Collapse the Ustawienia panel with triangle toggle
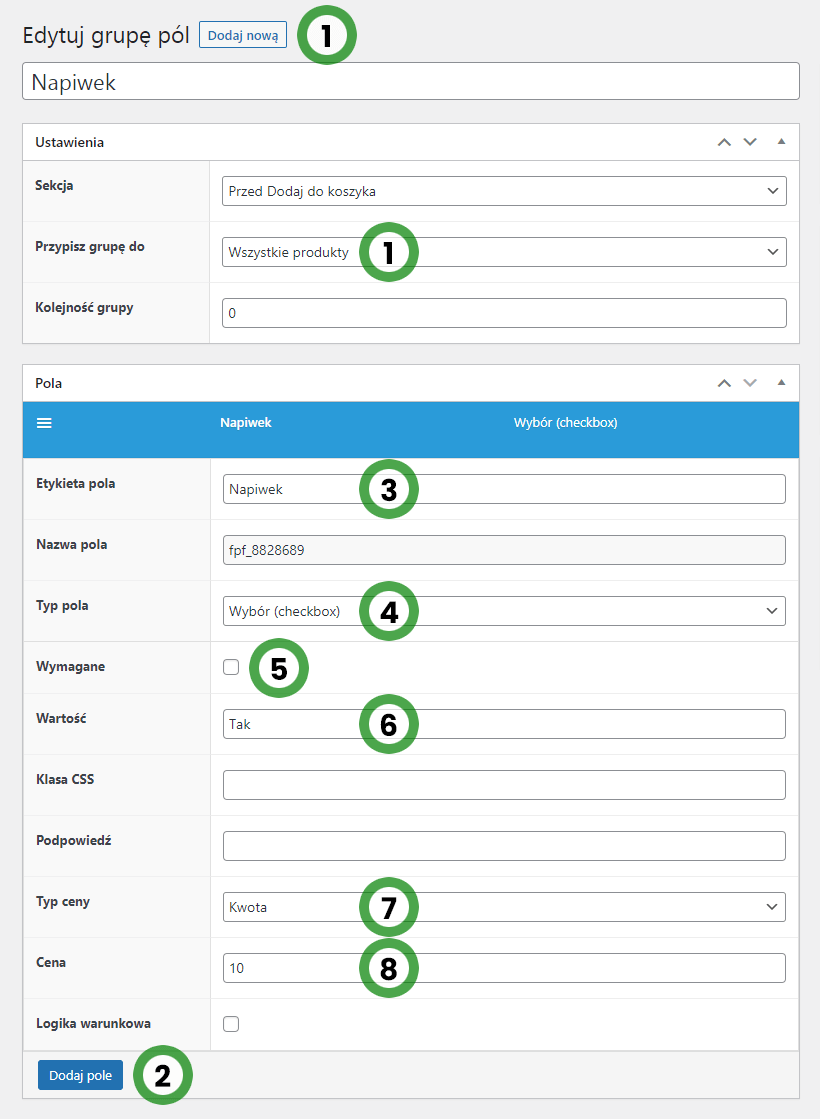The width and height of the screenshot is (820, 1119). point(782,142)
